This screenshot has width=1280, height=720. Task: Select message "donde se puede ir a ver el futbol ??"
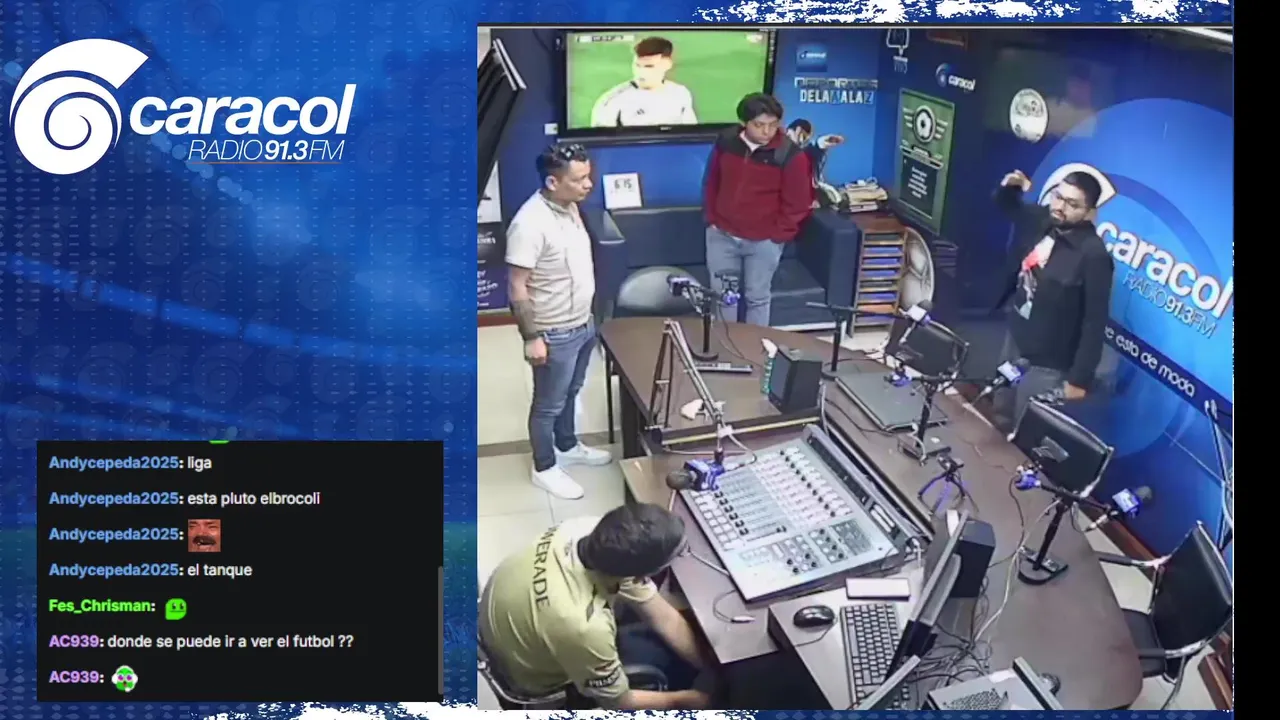pyautogui.click(x=230, y=642)
